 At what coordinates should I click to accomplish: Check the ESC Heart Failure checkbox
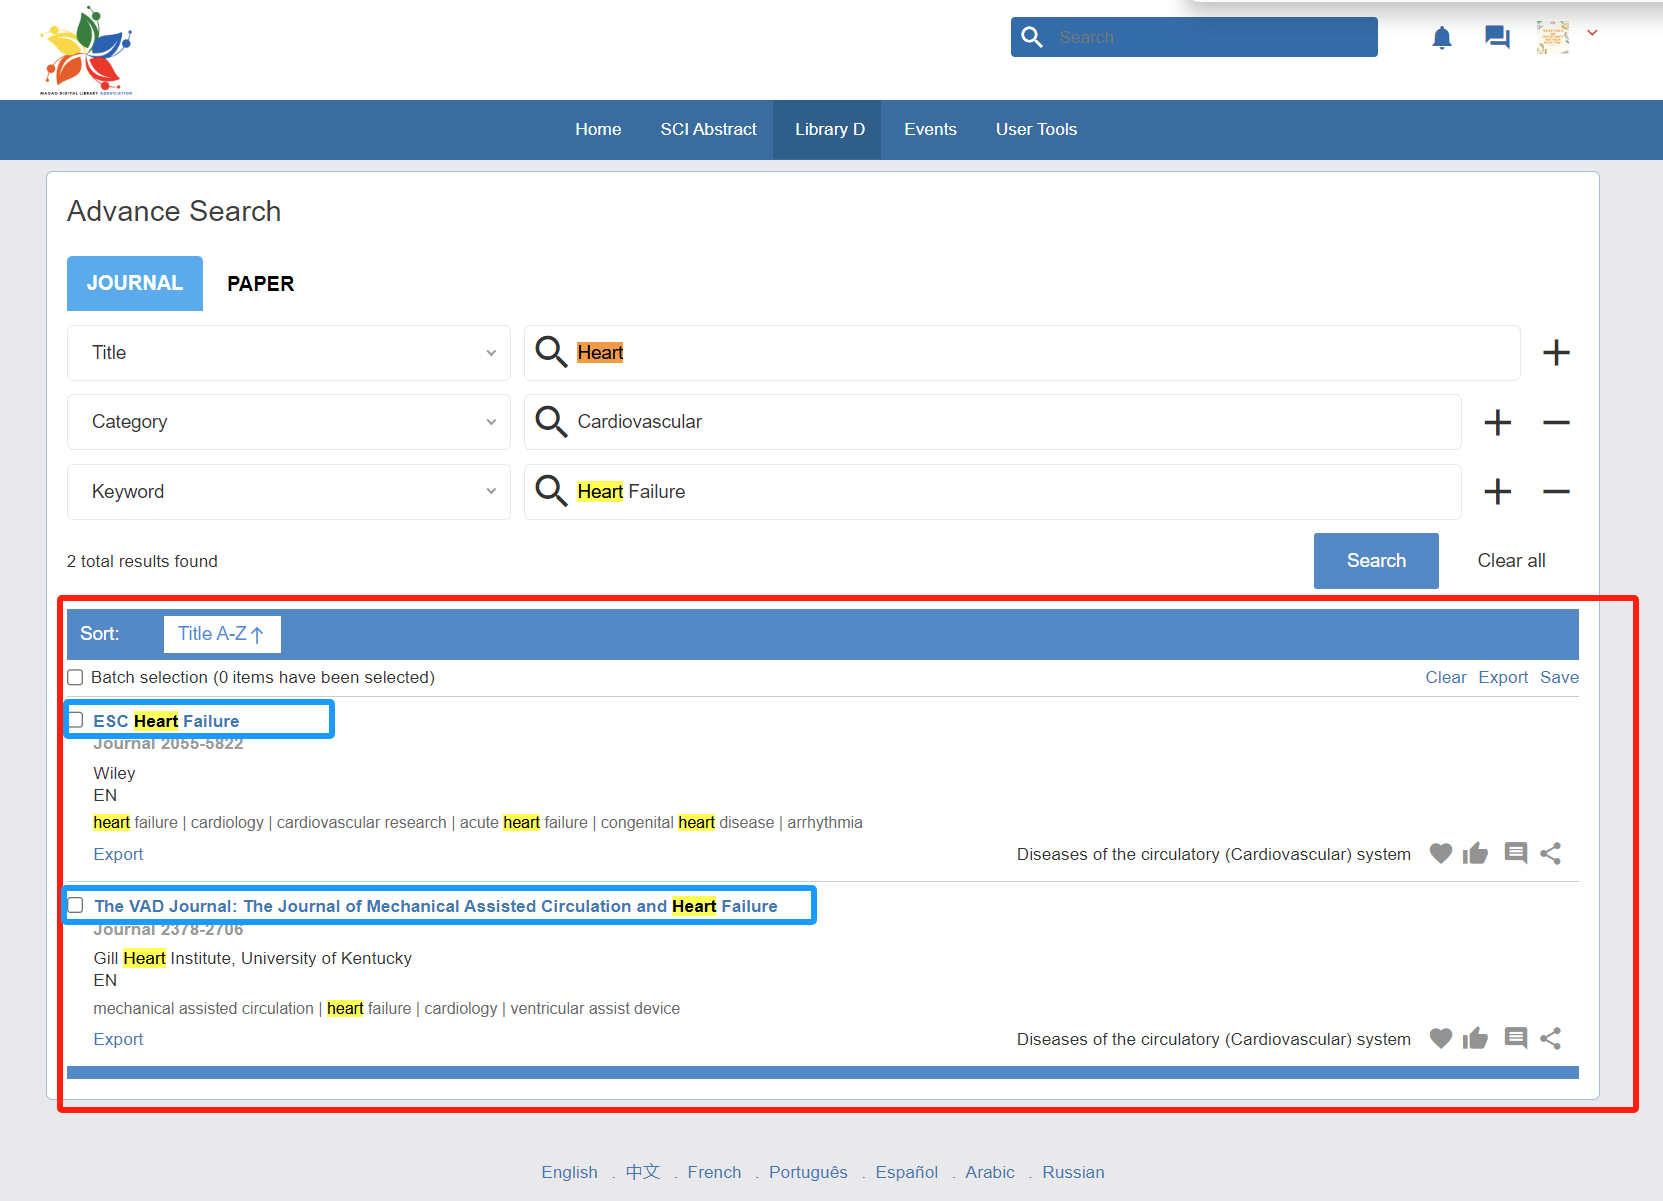[x=76, y=721]
